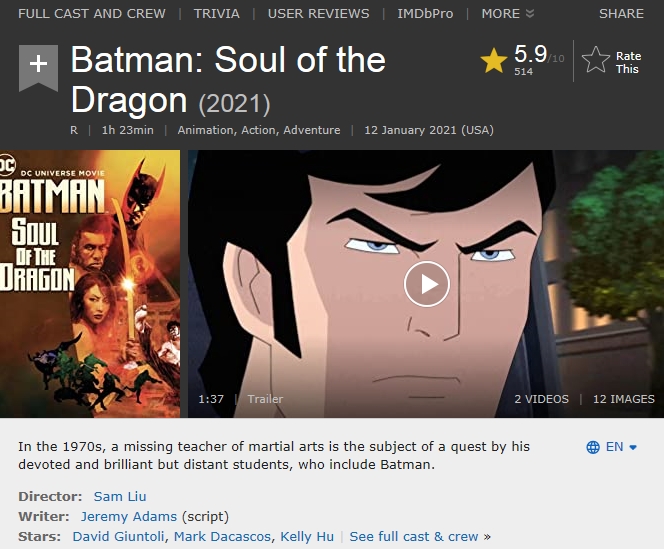This screenshot has height=549, width=664.
Task: Expand the MORE dropdown menu
Action: tap(507, 14)
